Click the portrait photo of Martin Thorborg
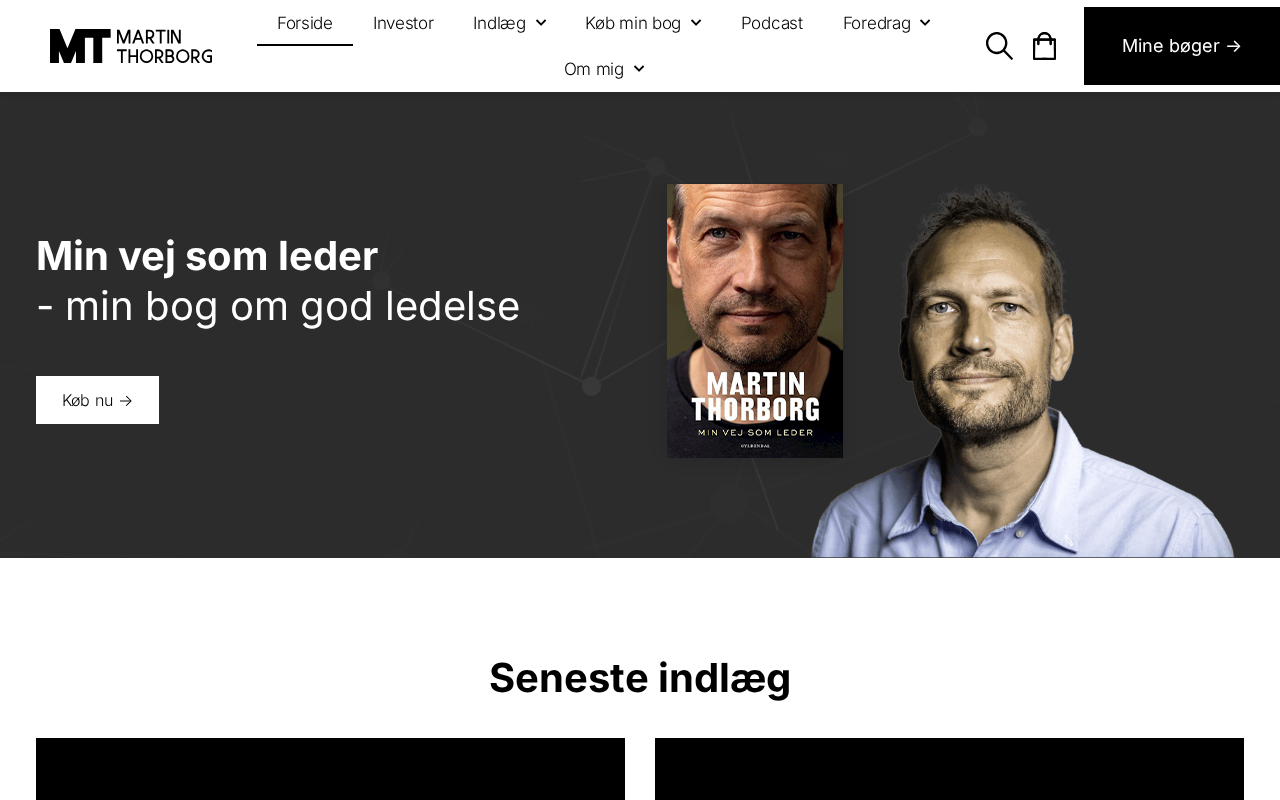This screenshot has width=1280, height=800. pyautogui.click(x=1022, y=371)
